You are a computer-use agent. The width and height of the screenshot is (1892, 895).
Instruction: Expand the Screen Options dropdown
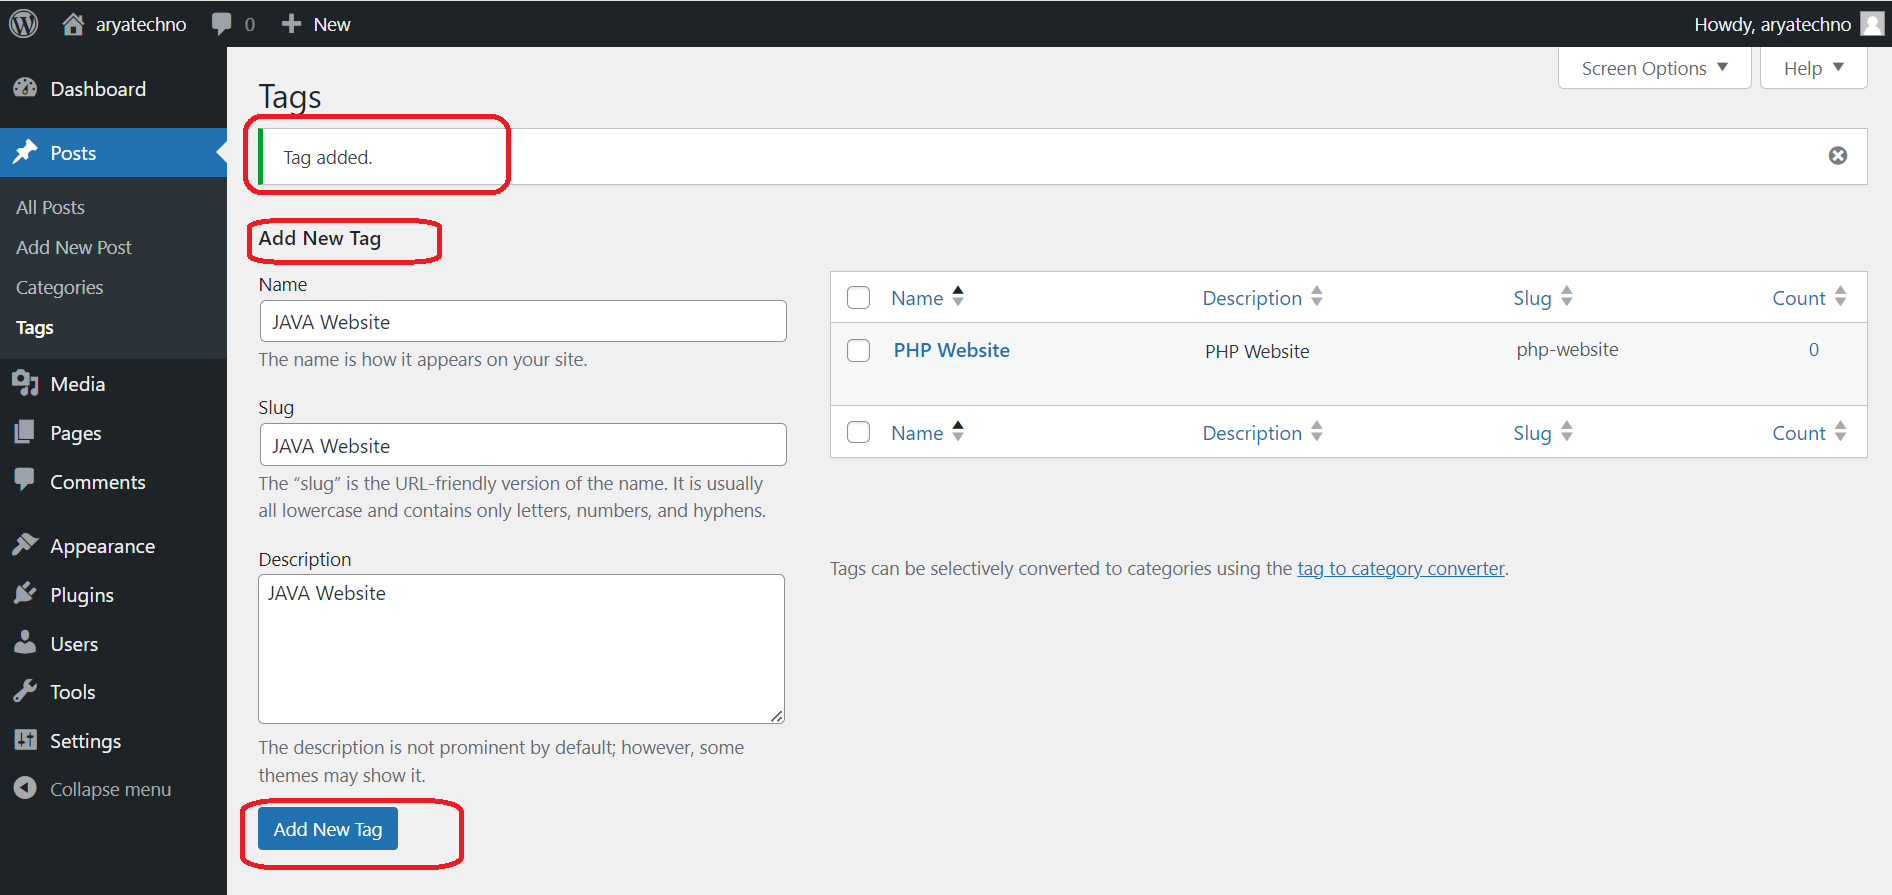1654,68
